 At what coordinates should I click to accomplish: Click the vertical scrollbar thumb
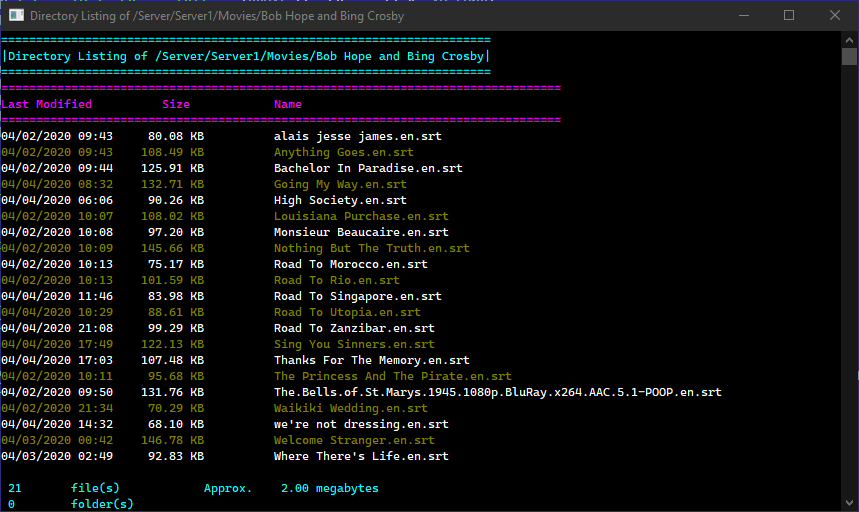point(849,57)
